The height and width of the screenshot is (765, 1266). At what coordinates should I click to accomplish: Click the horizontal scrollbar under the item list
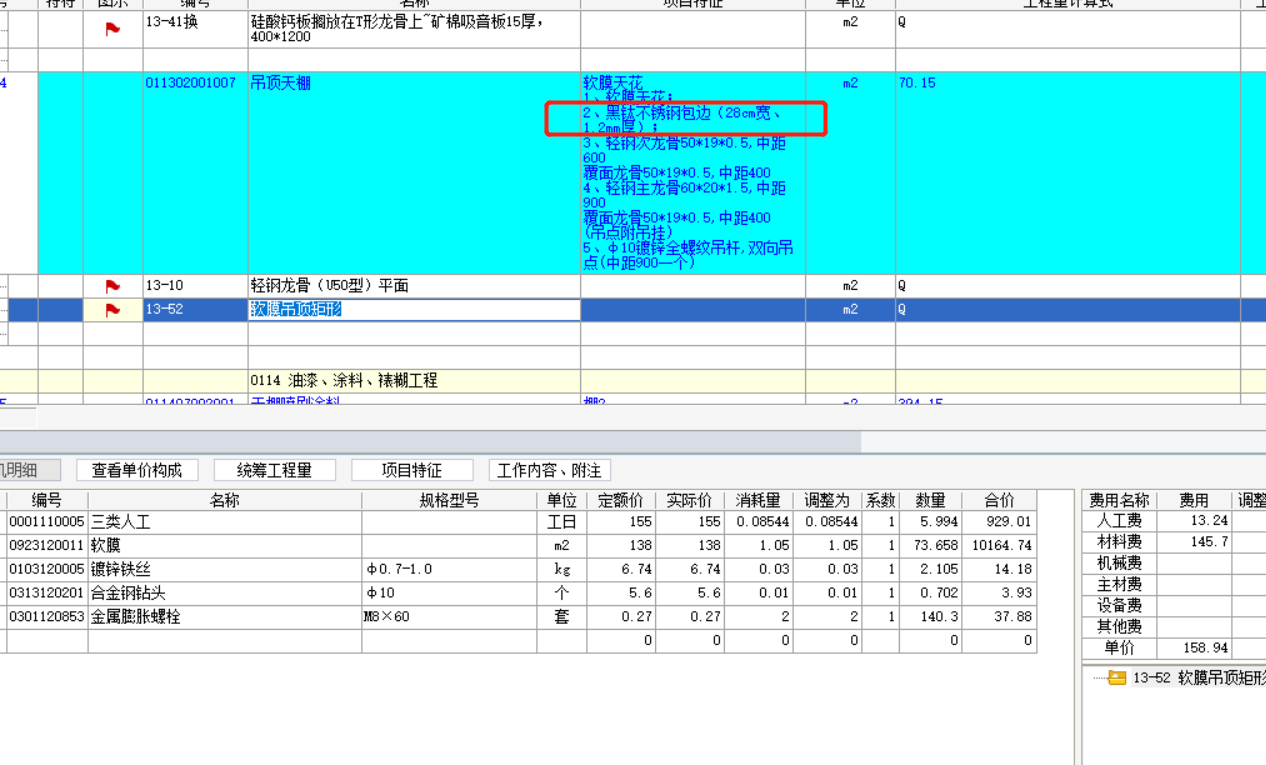coord(430,441)
